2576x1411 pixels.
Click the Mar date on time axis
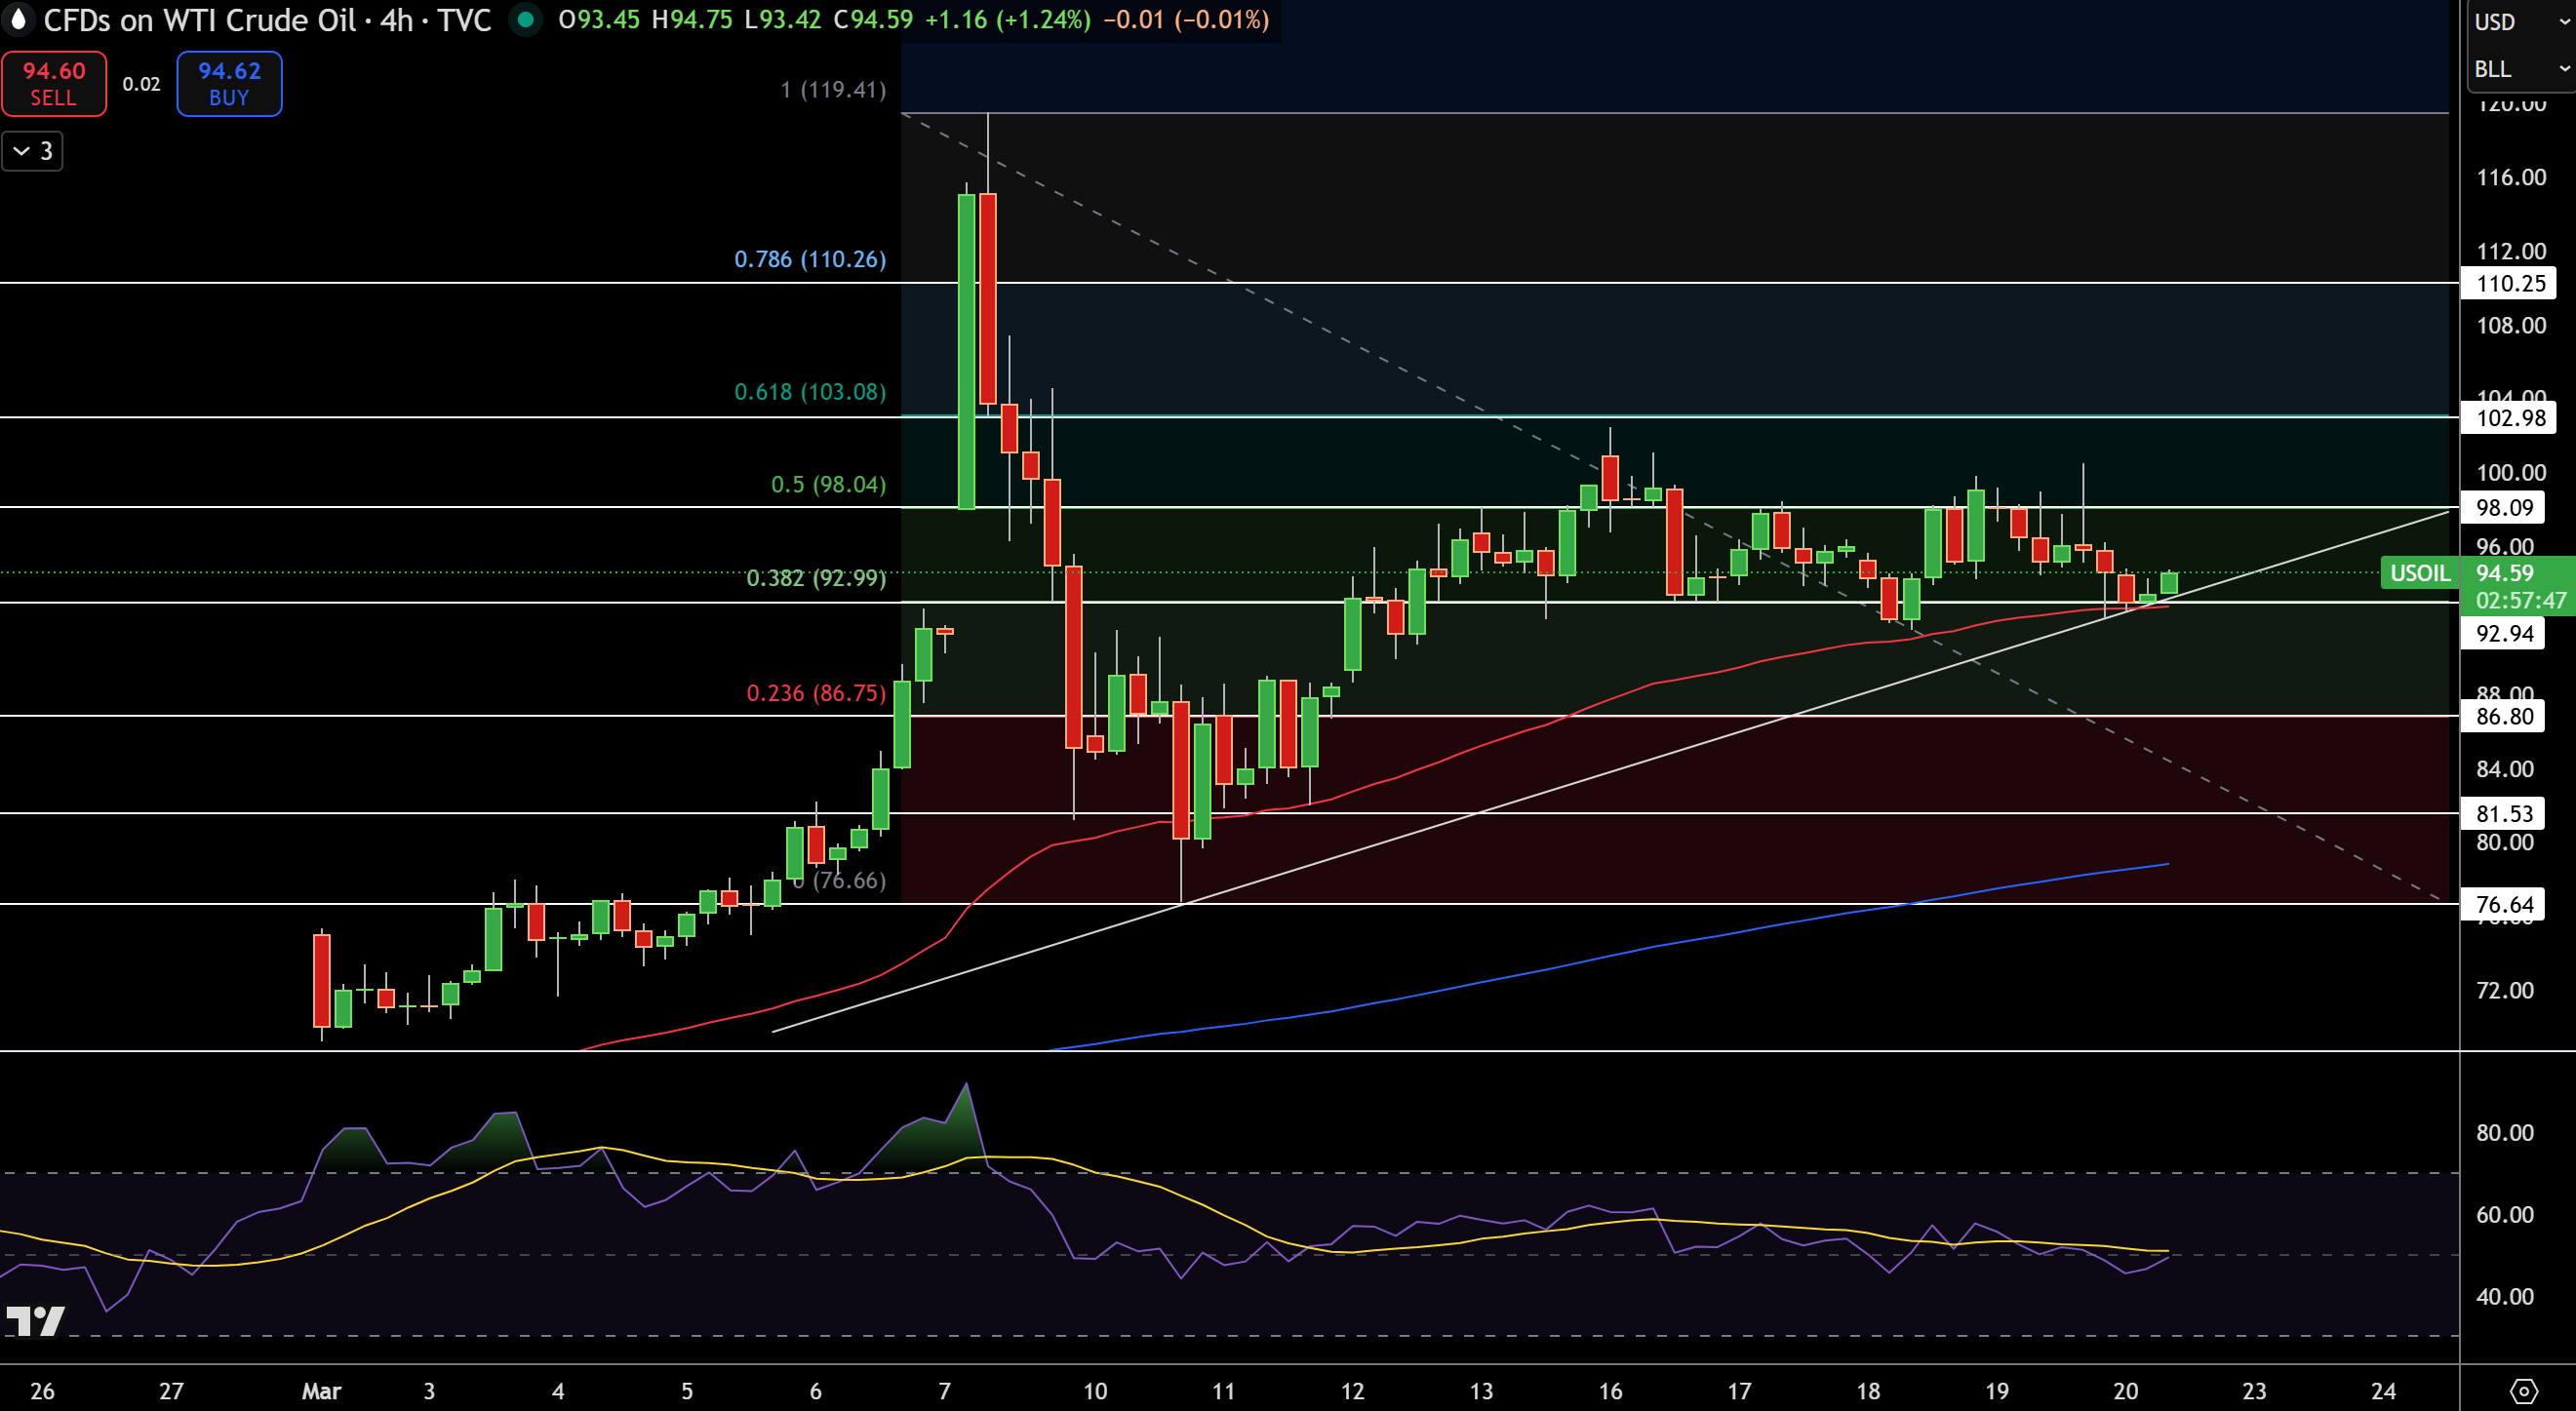pyautogui.click(x=321, y=1391)
